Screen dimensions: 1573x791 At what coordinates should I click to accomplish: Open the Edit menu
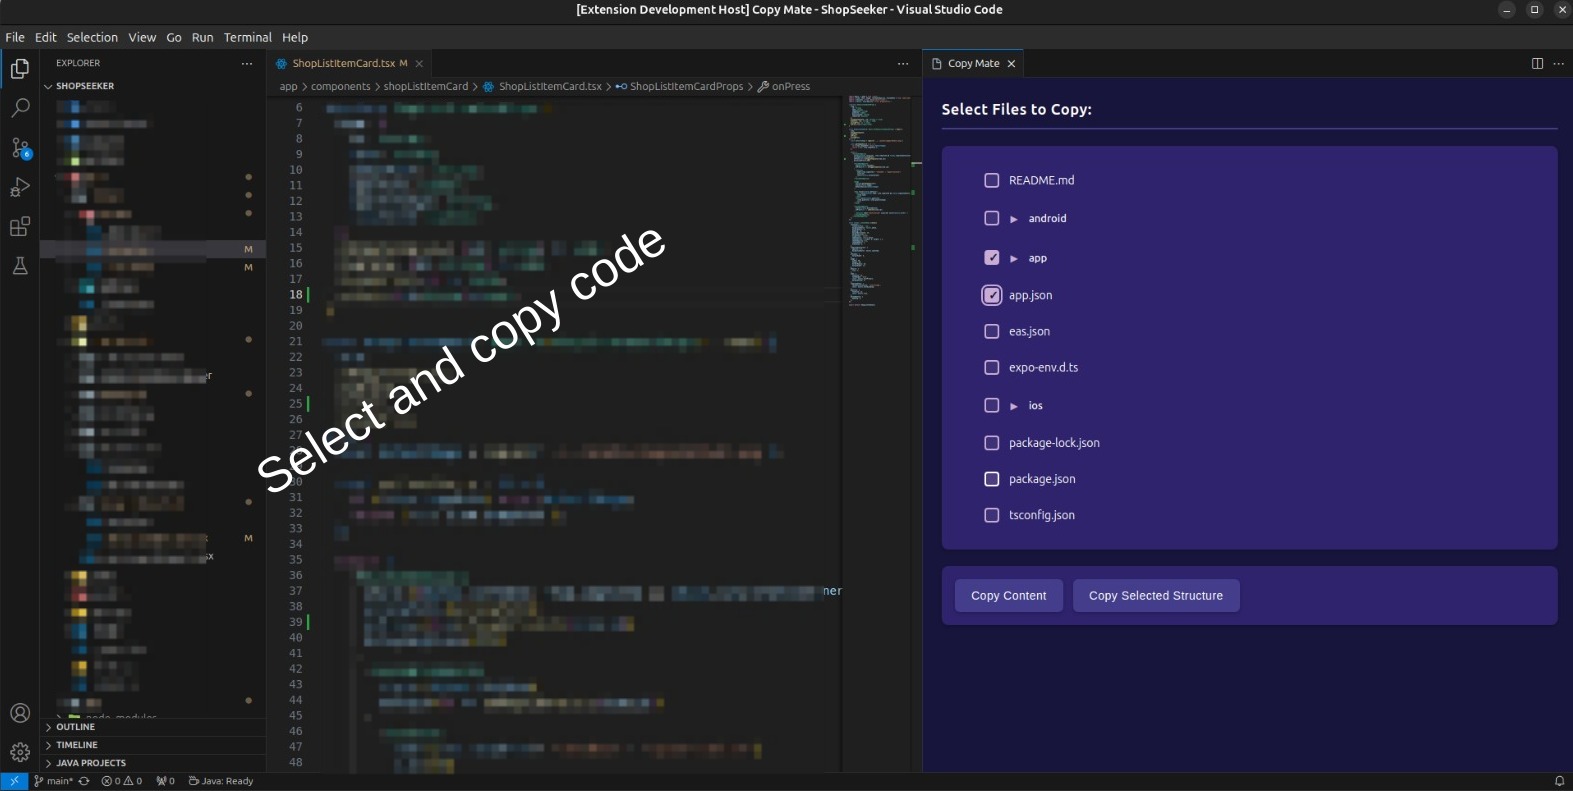[x=46, y=37]
